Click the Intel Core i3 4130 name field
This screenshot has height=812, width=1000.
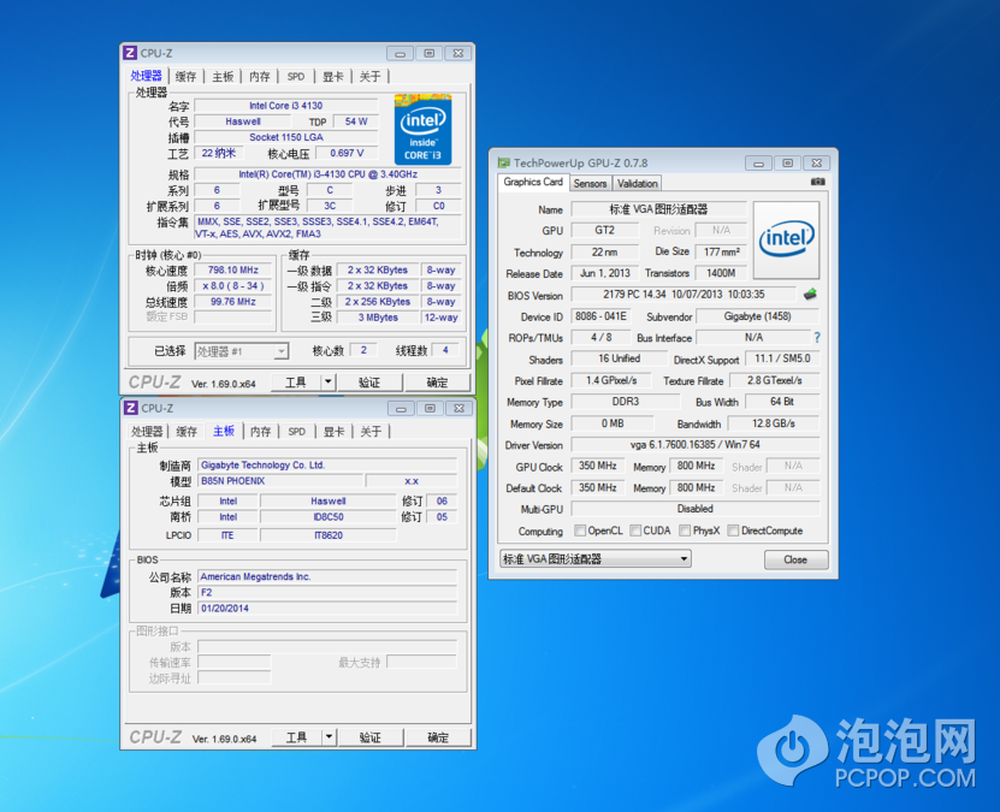tap(286, 105)
